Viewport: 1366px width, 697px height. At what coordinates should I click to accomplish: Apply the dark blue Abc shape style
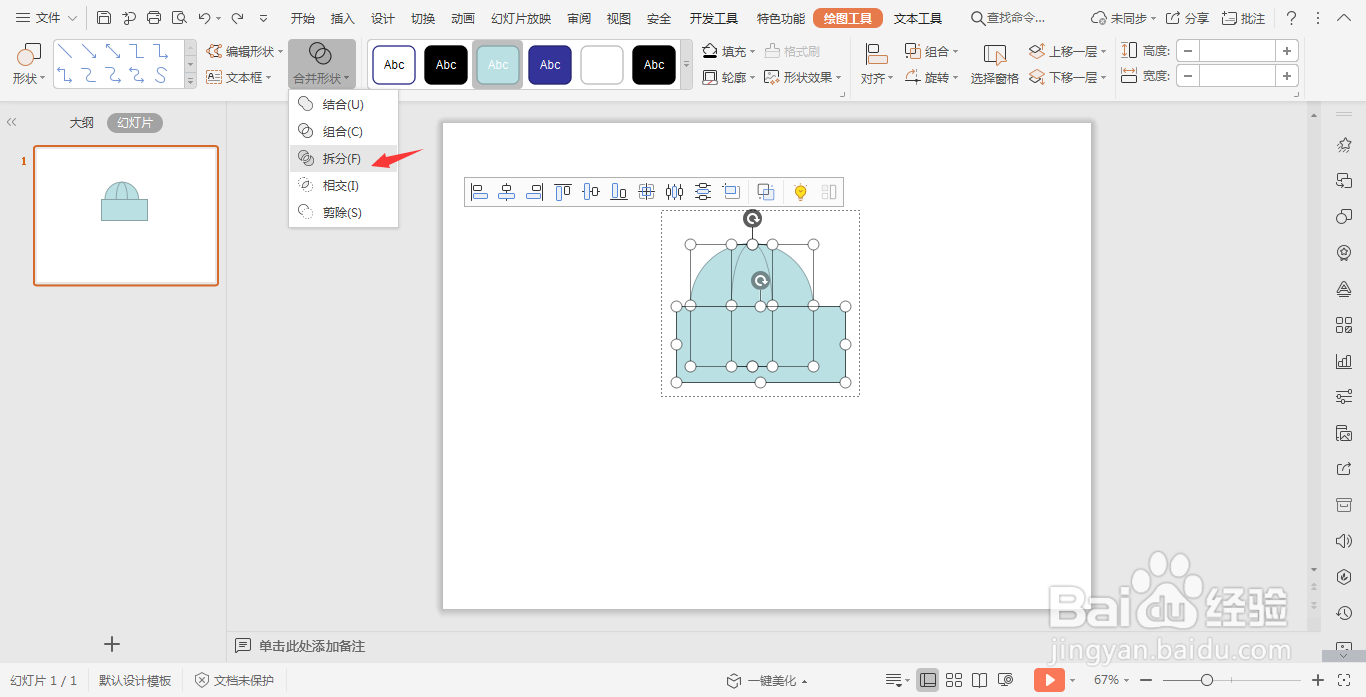[550, 65]
